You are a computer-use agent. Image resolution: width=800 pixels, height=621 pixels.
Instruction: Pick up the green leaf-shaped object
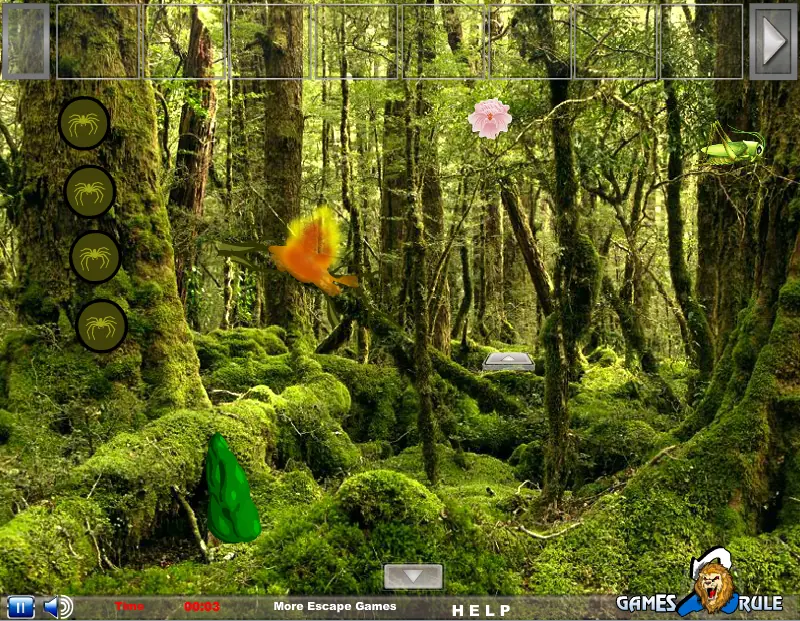click(x=232, y=489)
